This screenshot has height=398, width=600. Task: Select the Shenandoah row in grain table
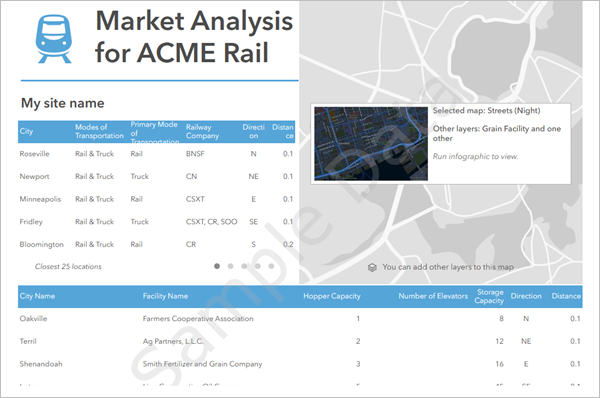(x=300, y=364)
